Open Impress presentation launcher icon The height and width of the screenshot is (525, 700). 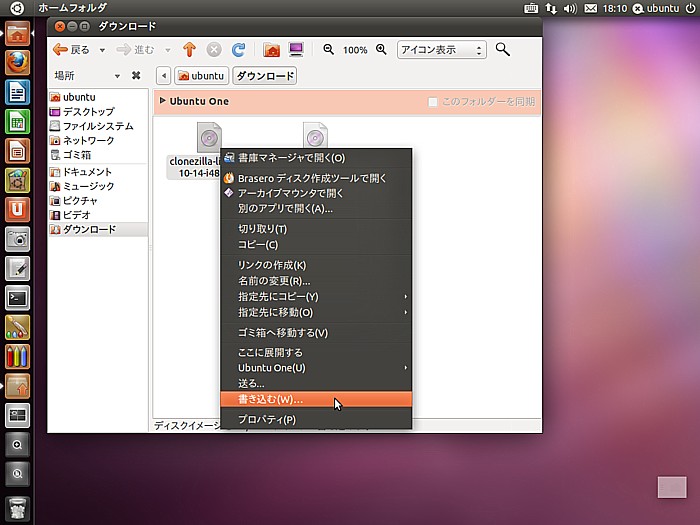17,151
